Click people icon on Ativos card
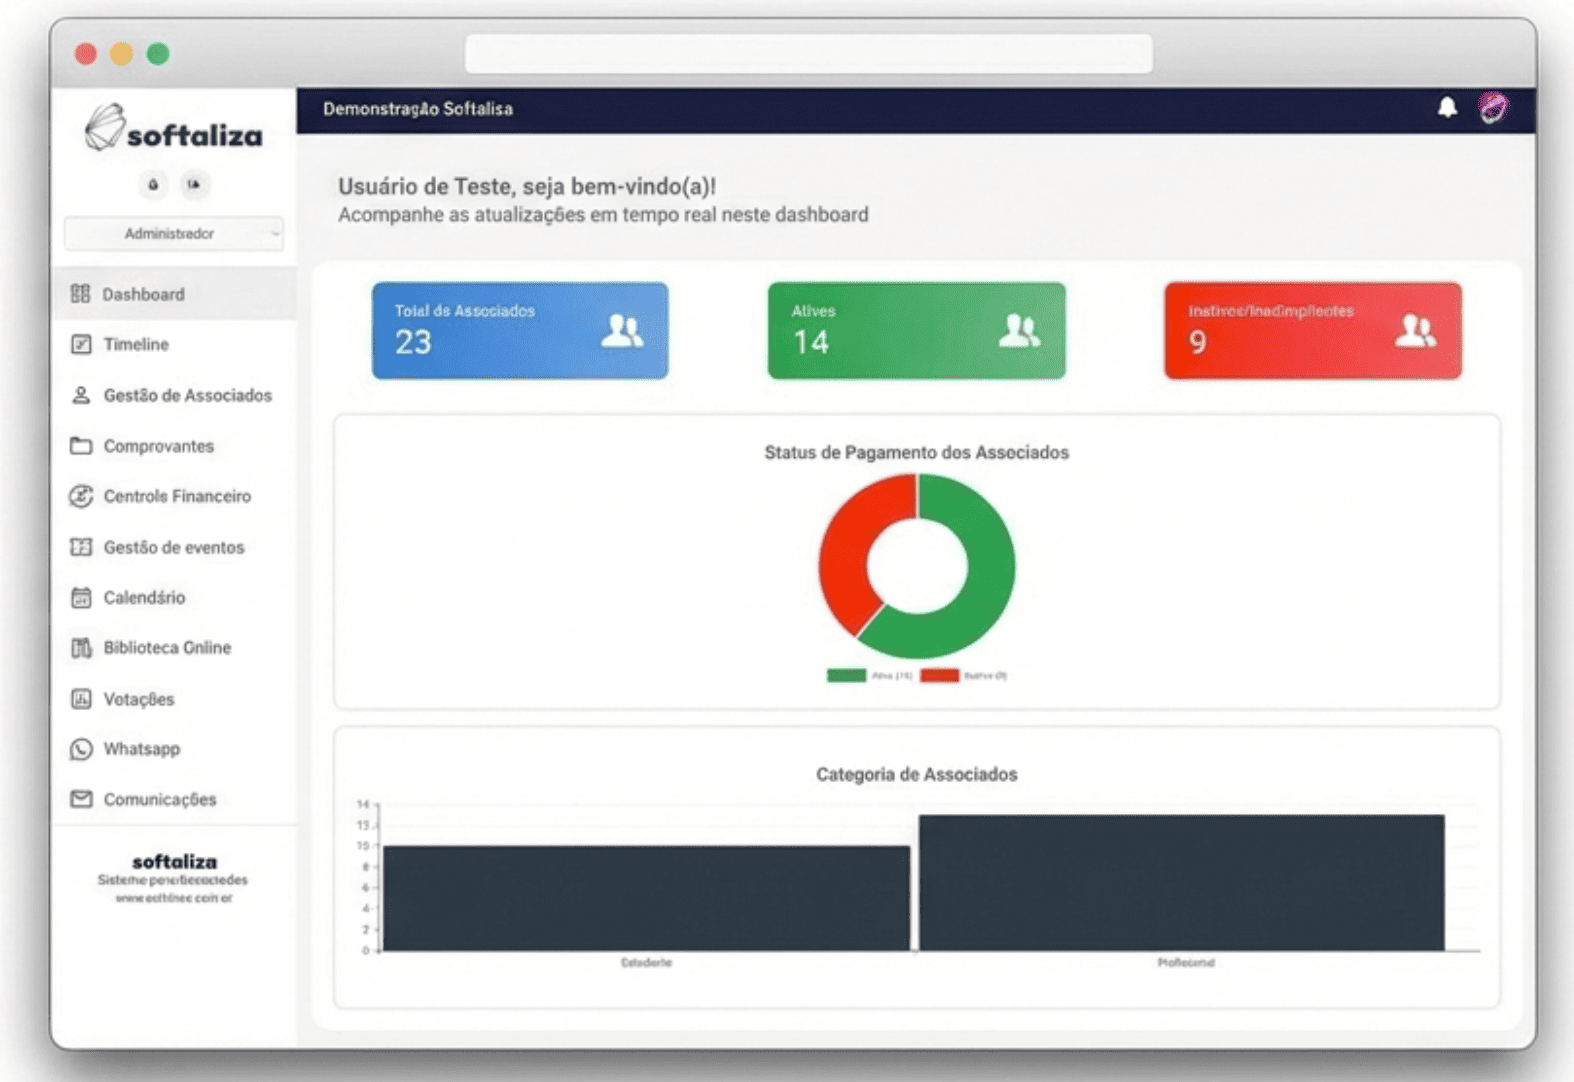This screenshot has width=1574, height=1082. [1019, 330]
